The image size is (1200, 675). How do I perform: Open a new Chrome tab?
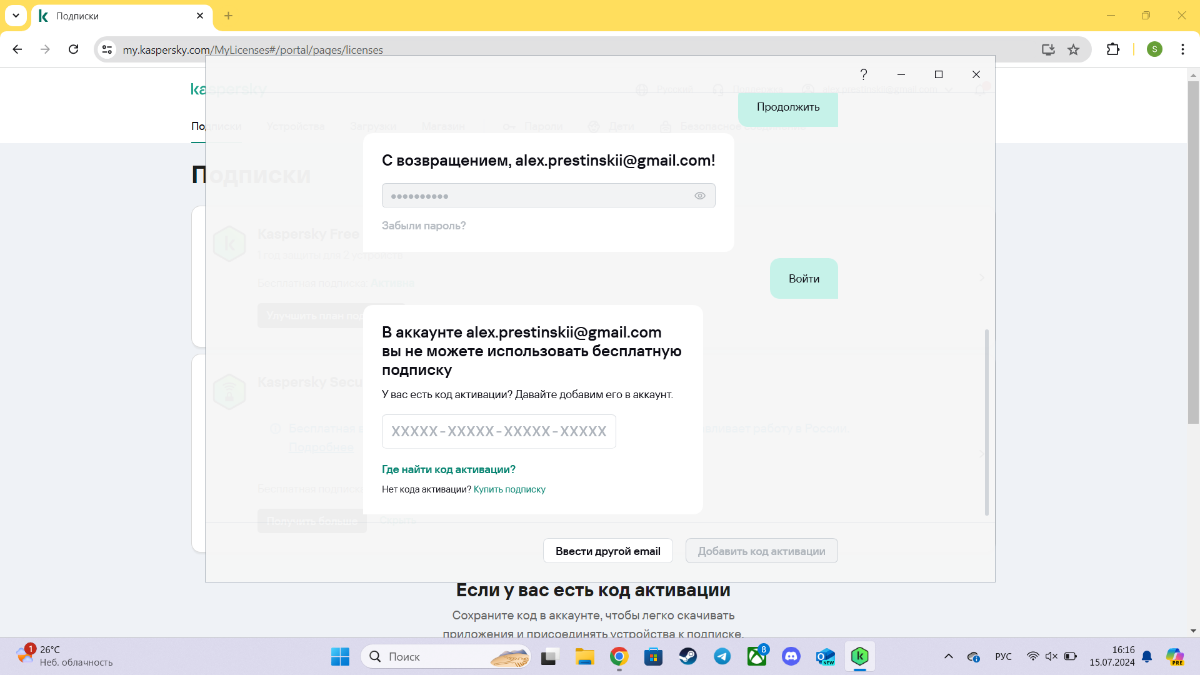coord(228,16)
